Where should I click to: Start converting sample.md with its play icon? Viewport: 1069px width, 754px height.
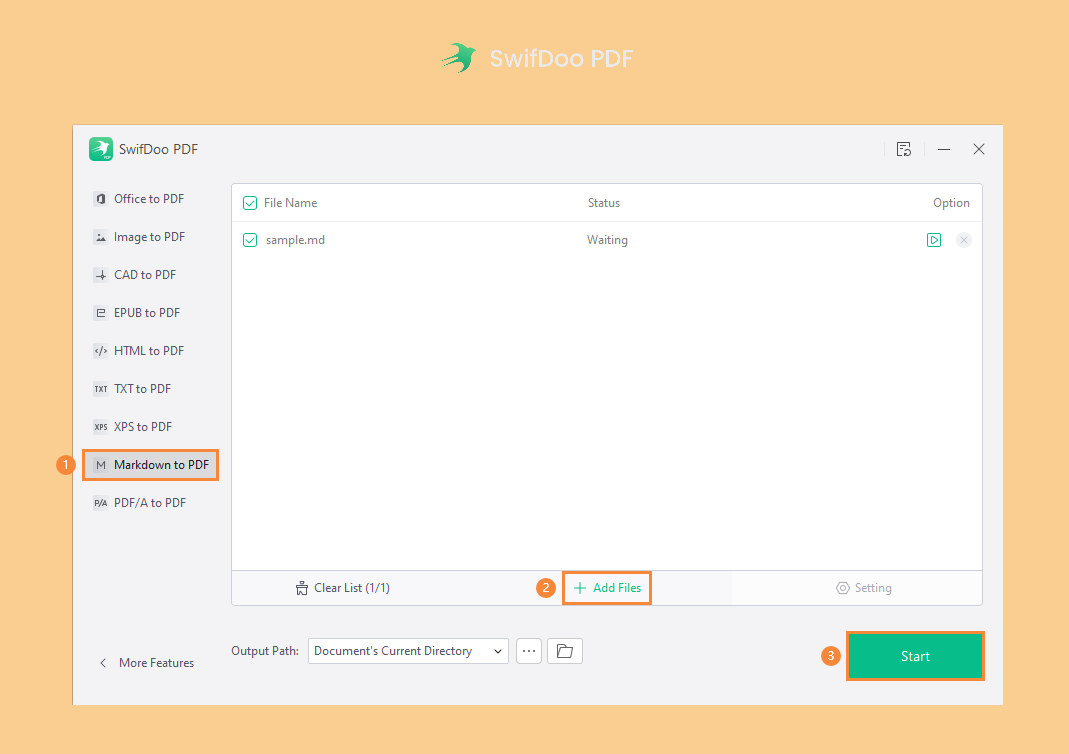coord(934,240)
